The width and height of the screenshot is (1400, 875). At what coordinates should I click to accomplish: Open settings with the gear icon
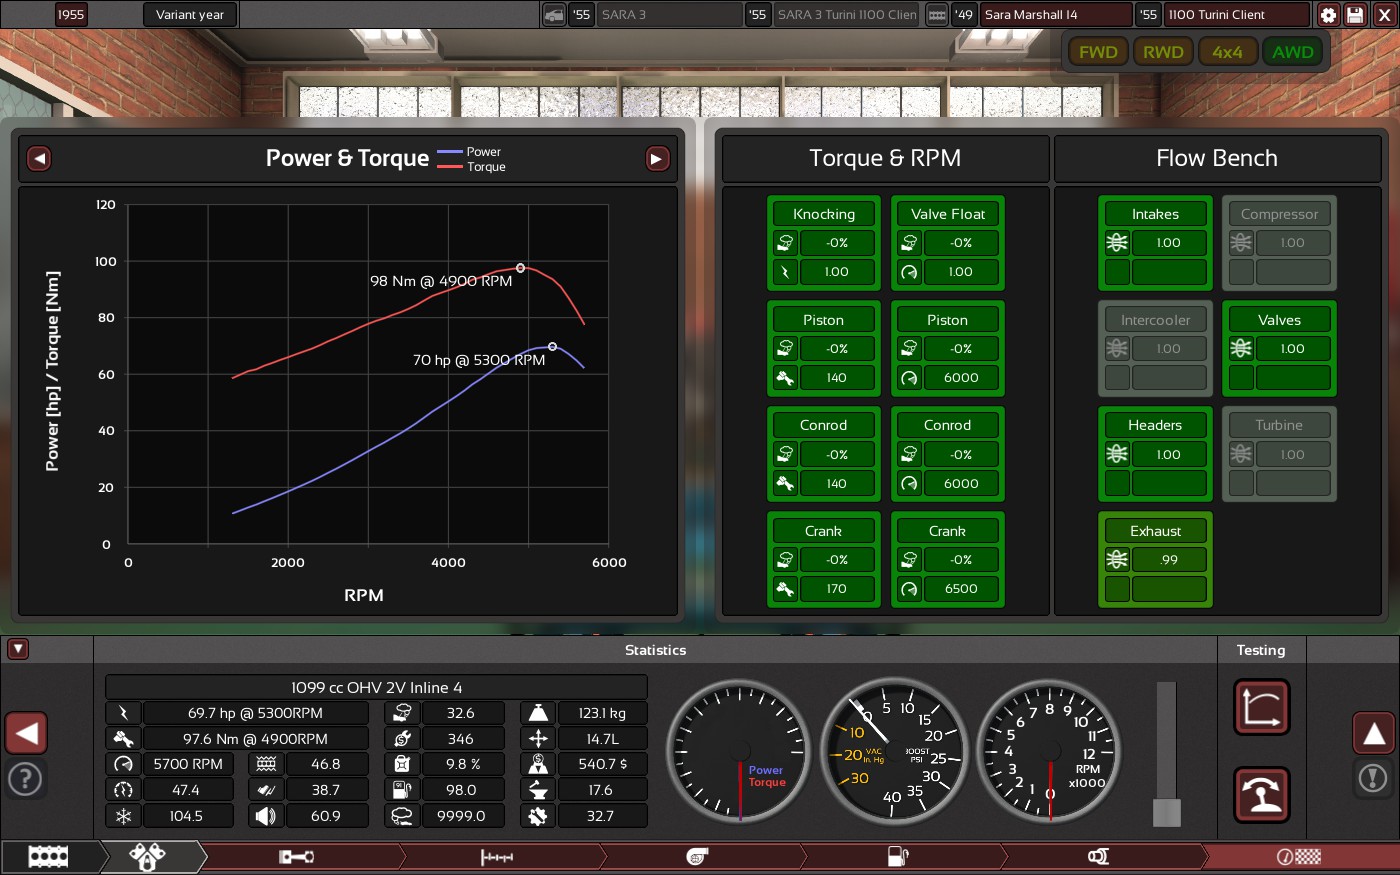(x=1328, y=15)
